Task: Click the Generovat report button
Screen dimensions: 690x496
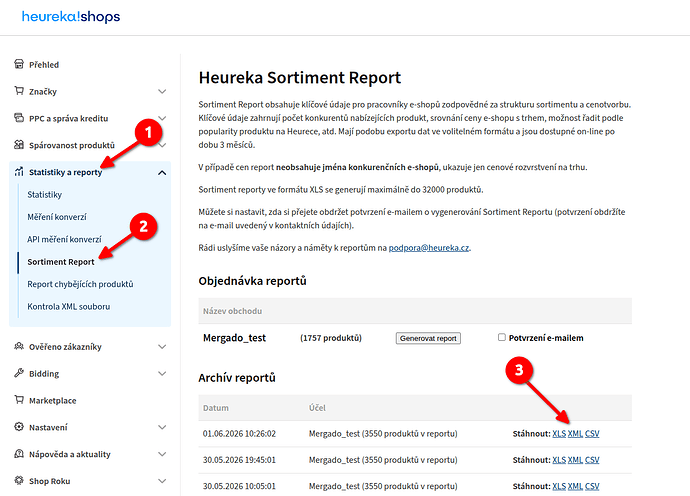Action: [x=428, y=338]
